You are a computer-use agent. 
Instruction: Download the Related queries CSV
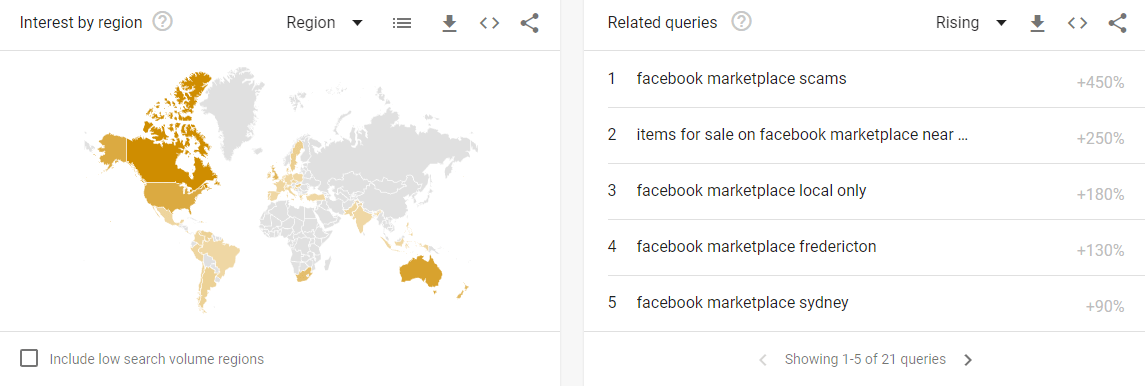coord(1037,23)
